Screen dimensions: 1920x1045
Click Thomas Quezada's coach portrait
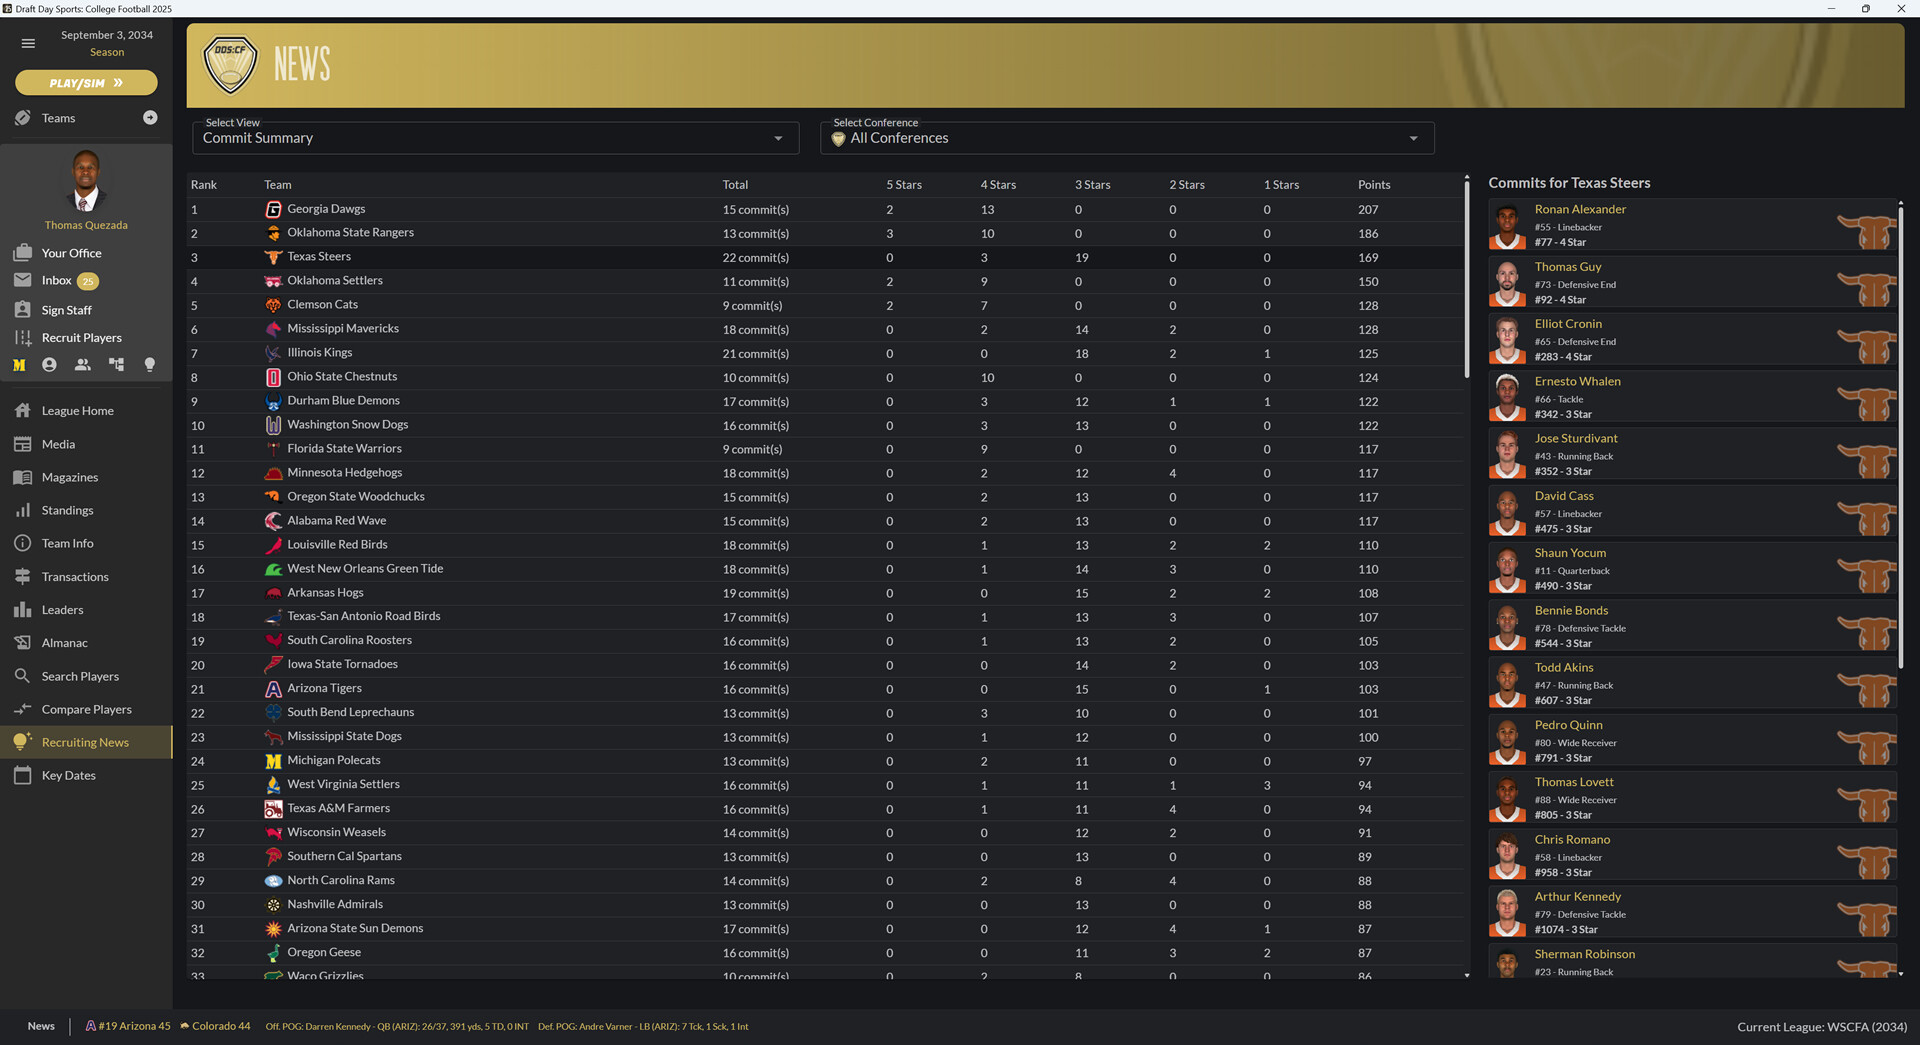point(86,180)
